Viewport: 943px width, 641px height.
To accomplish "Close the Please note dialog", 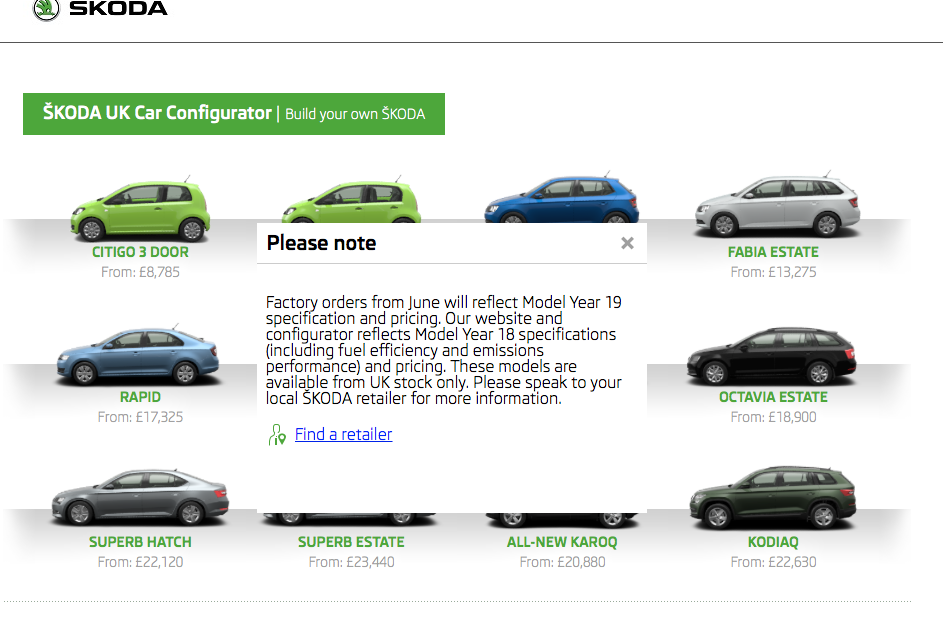I will pos(627,243).
